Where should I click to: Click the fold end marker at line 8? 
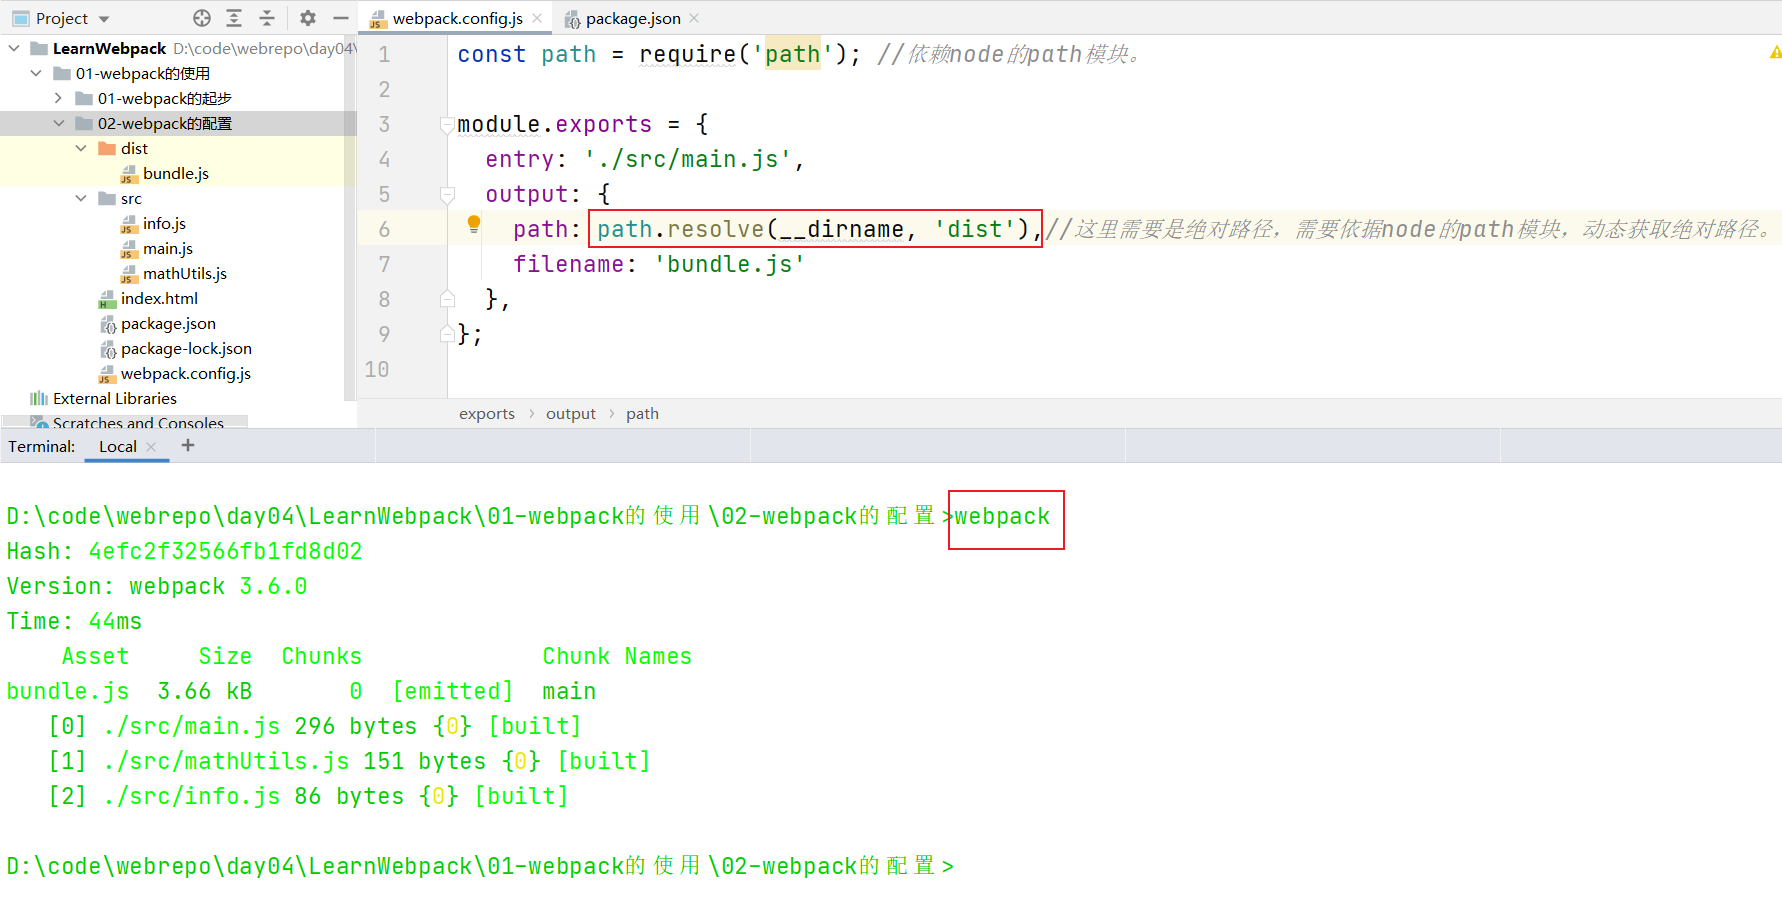pos(447,299)
